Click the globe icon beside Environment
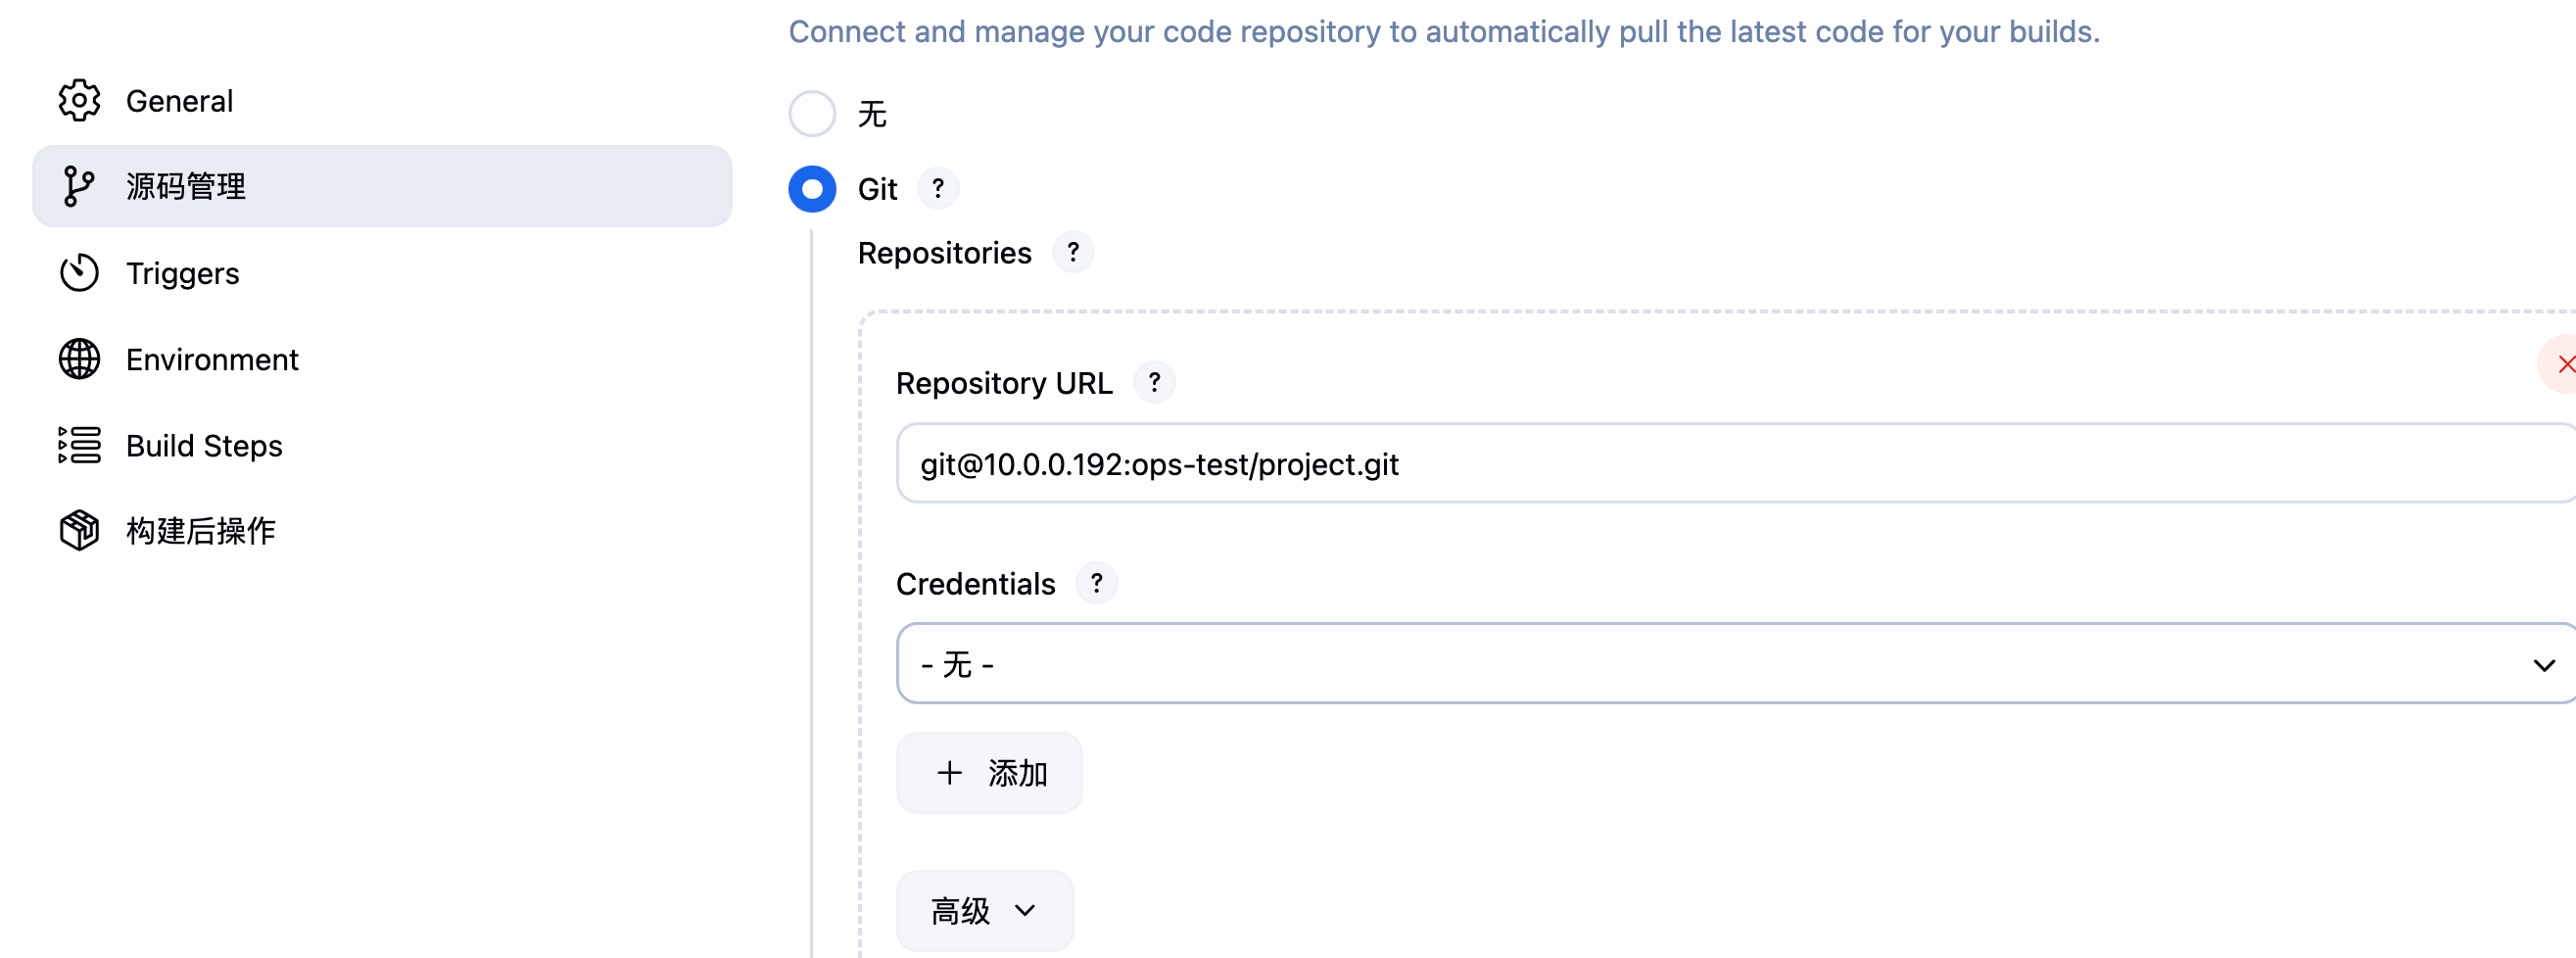This screenshot has width=2576, height=958. click(x=79, y=359)
